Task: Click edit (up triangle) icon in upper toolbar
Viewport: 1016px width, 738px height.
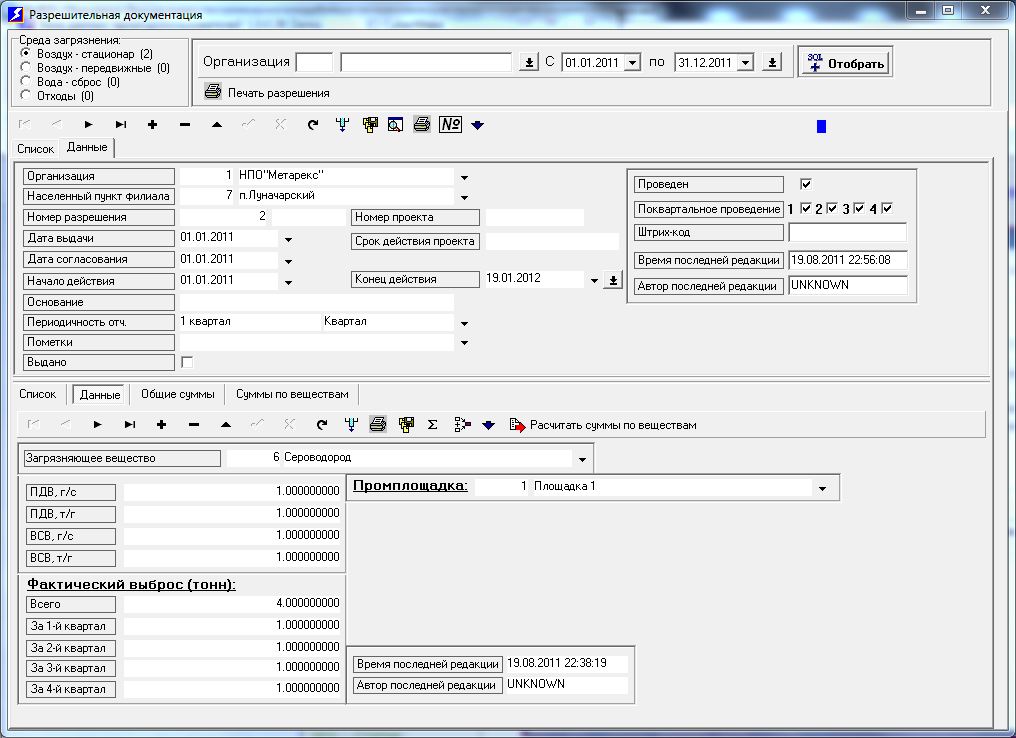Action: (x=217, y=124)
